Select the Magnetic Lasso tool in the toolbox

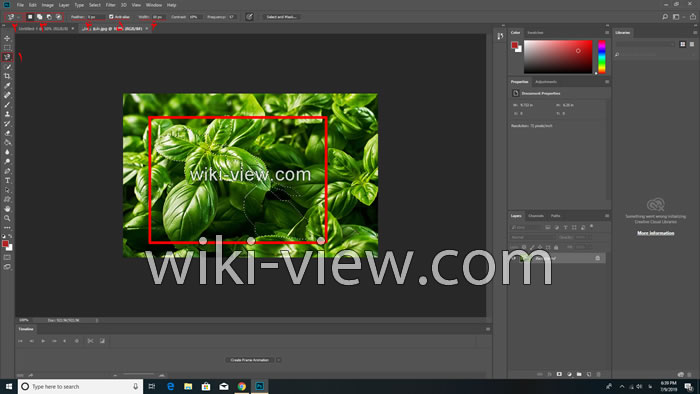(x=7, y=57)
